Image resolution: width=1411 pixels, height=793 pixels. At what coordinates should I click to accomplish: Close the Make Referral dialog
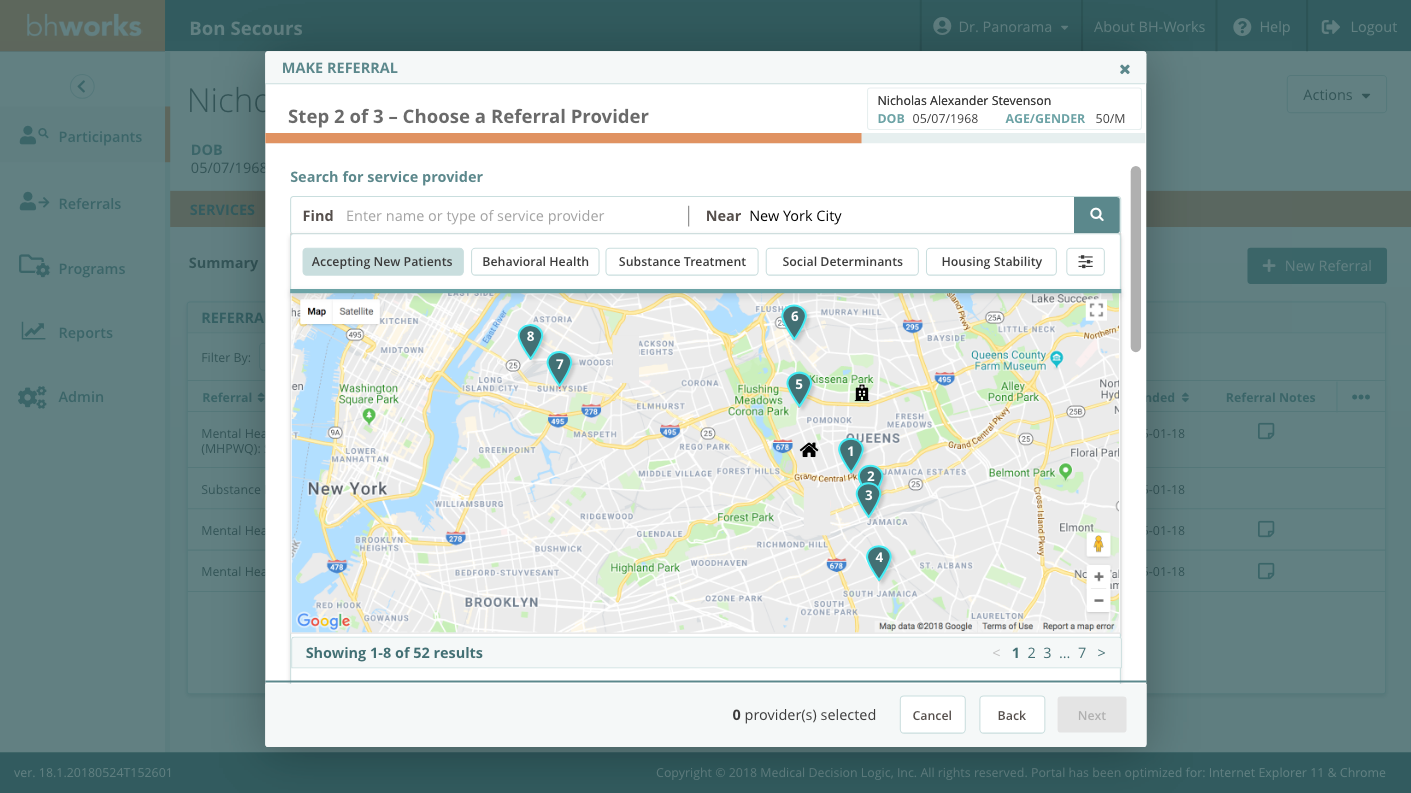click(x=1125, y=69)
